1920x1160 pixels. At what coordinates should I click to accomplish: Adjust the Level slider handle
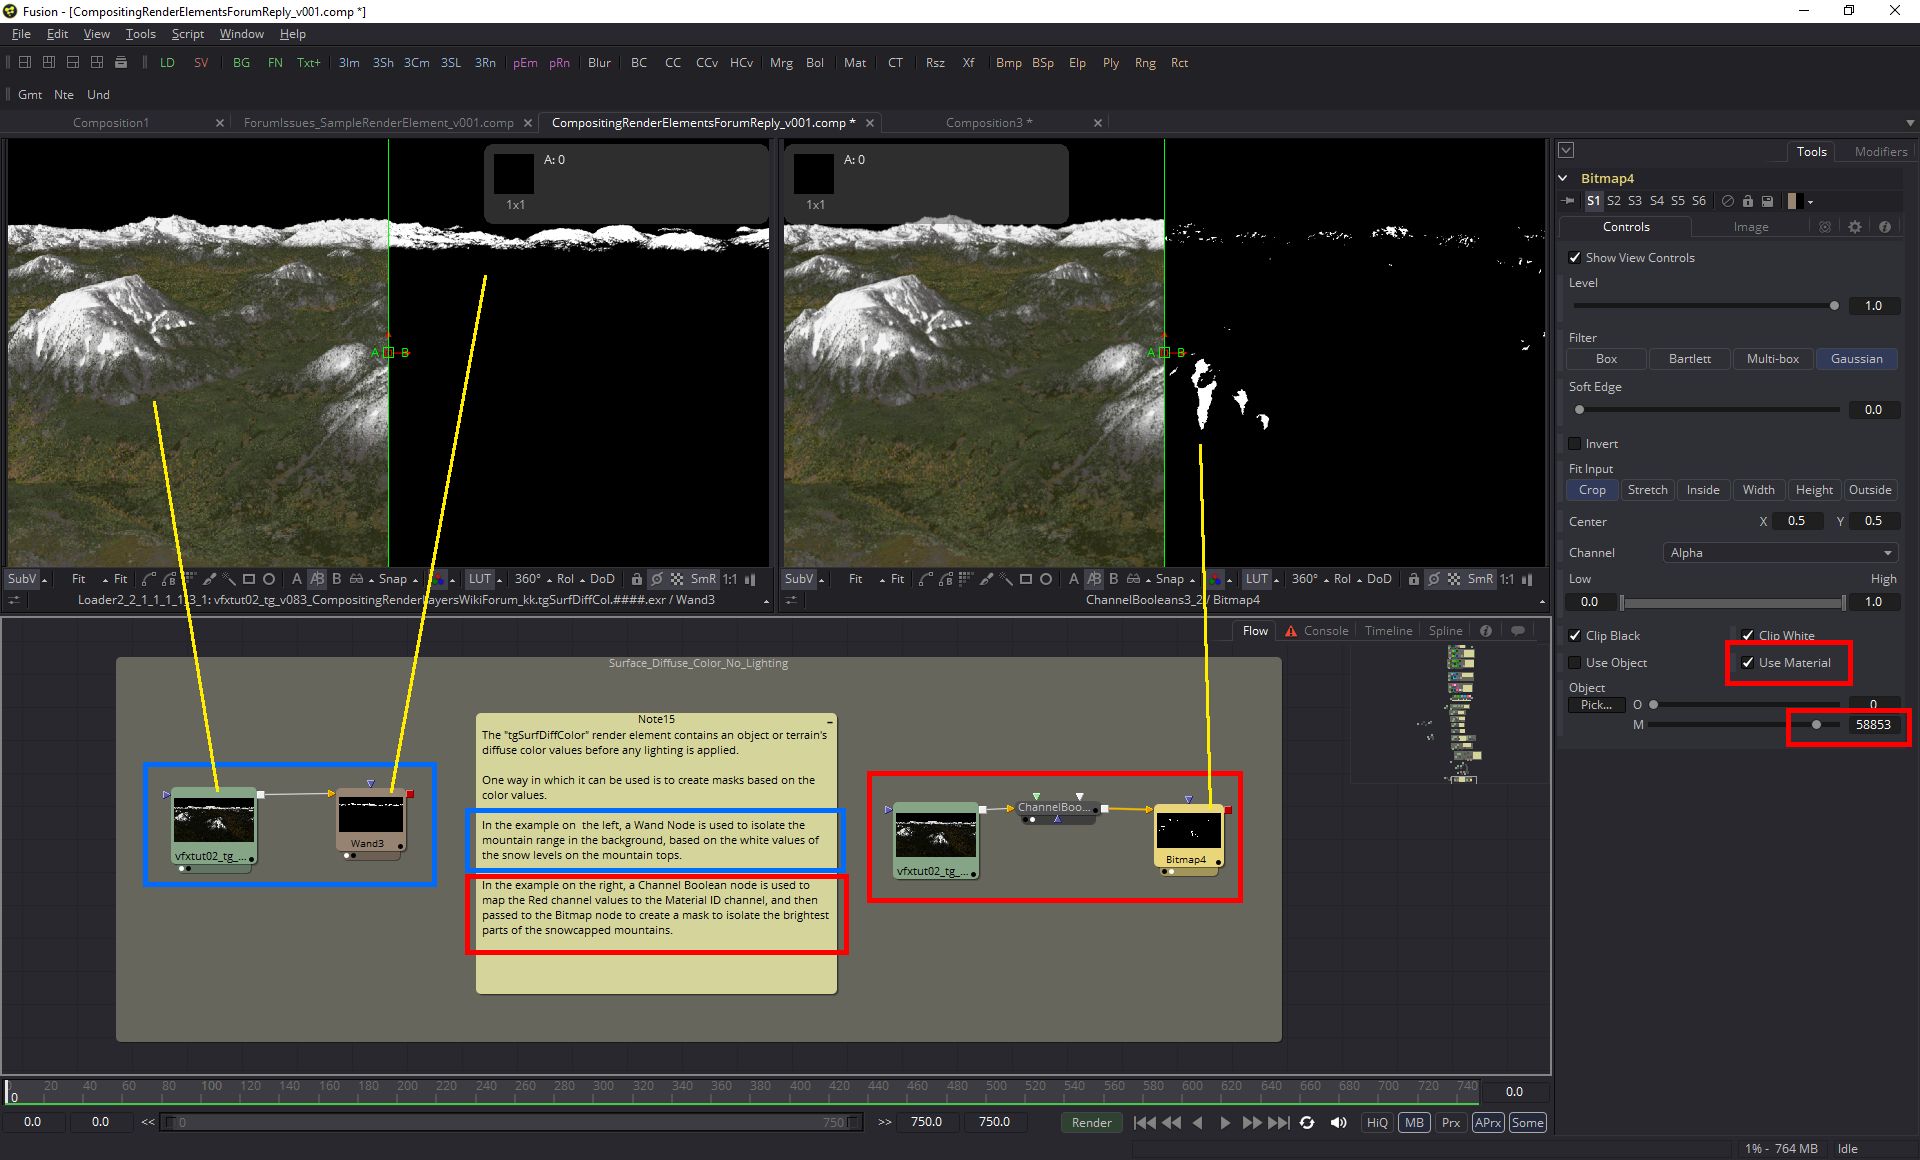click(x=1834, y=306)
